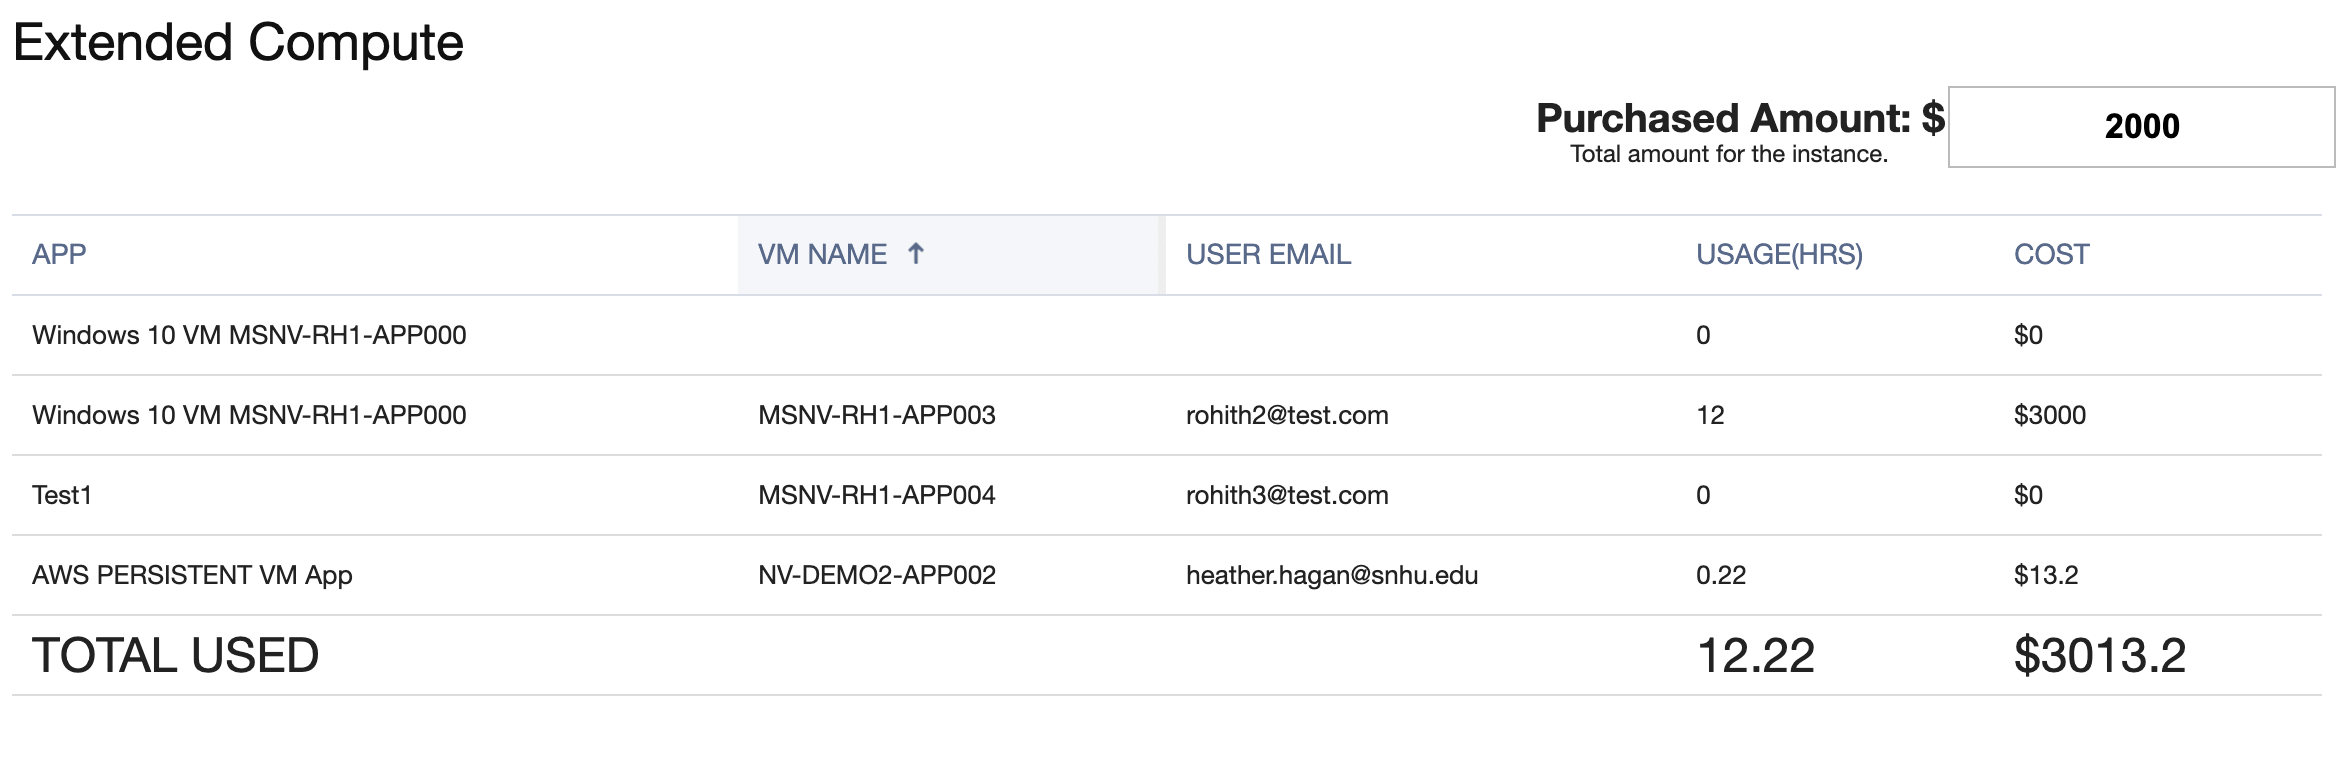Image resolution: width=2346 pixels, height=766 pixels.
Task: Click the $3000 cost cell
Action: coord(2049,415)
